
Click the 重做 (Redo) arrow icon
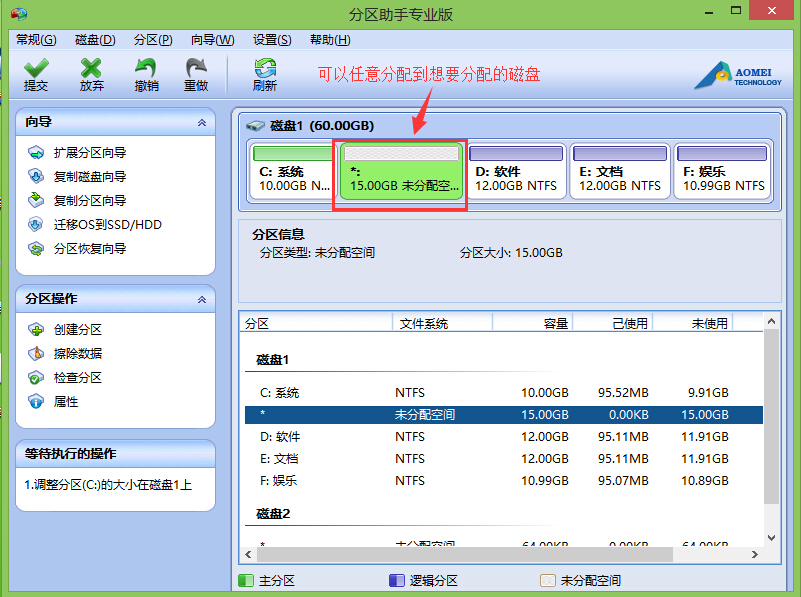click(196, 68)
